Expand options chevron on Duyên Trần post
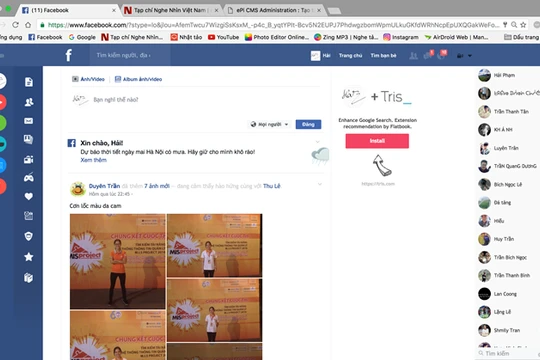540x360 pixels. coord(320,184)
